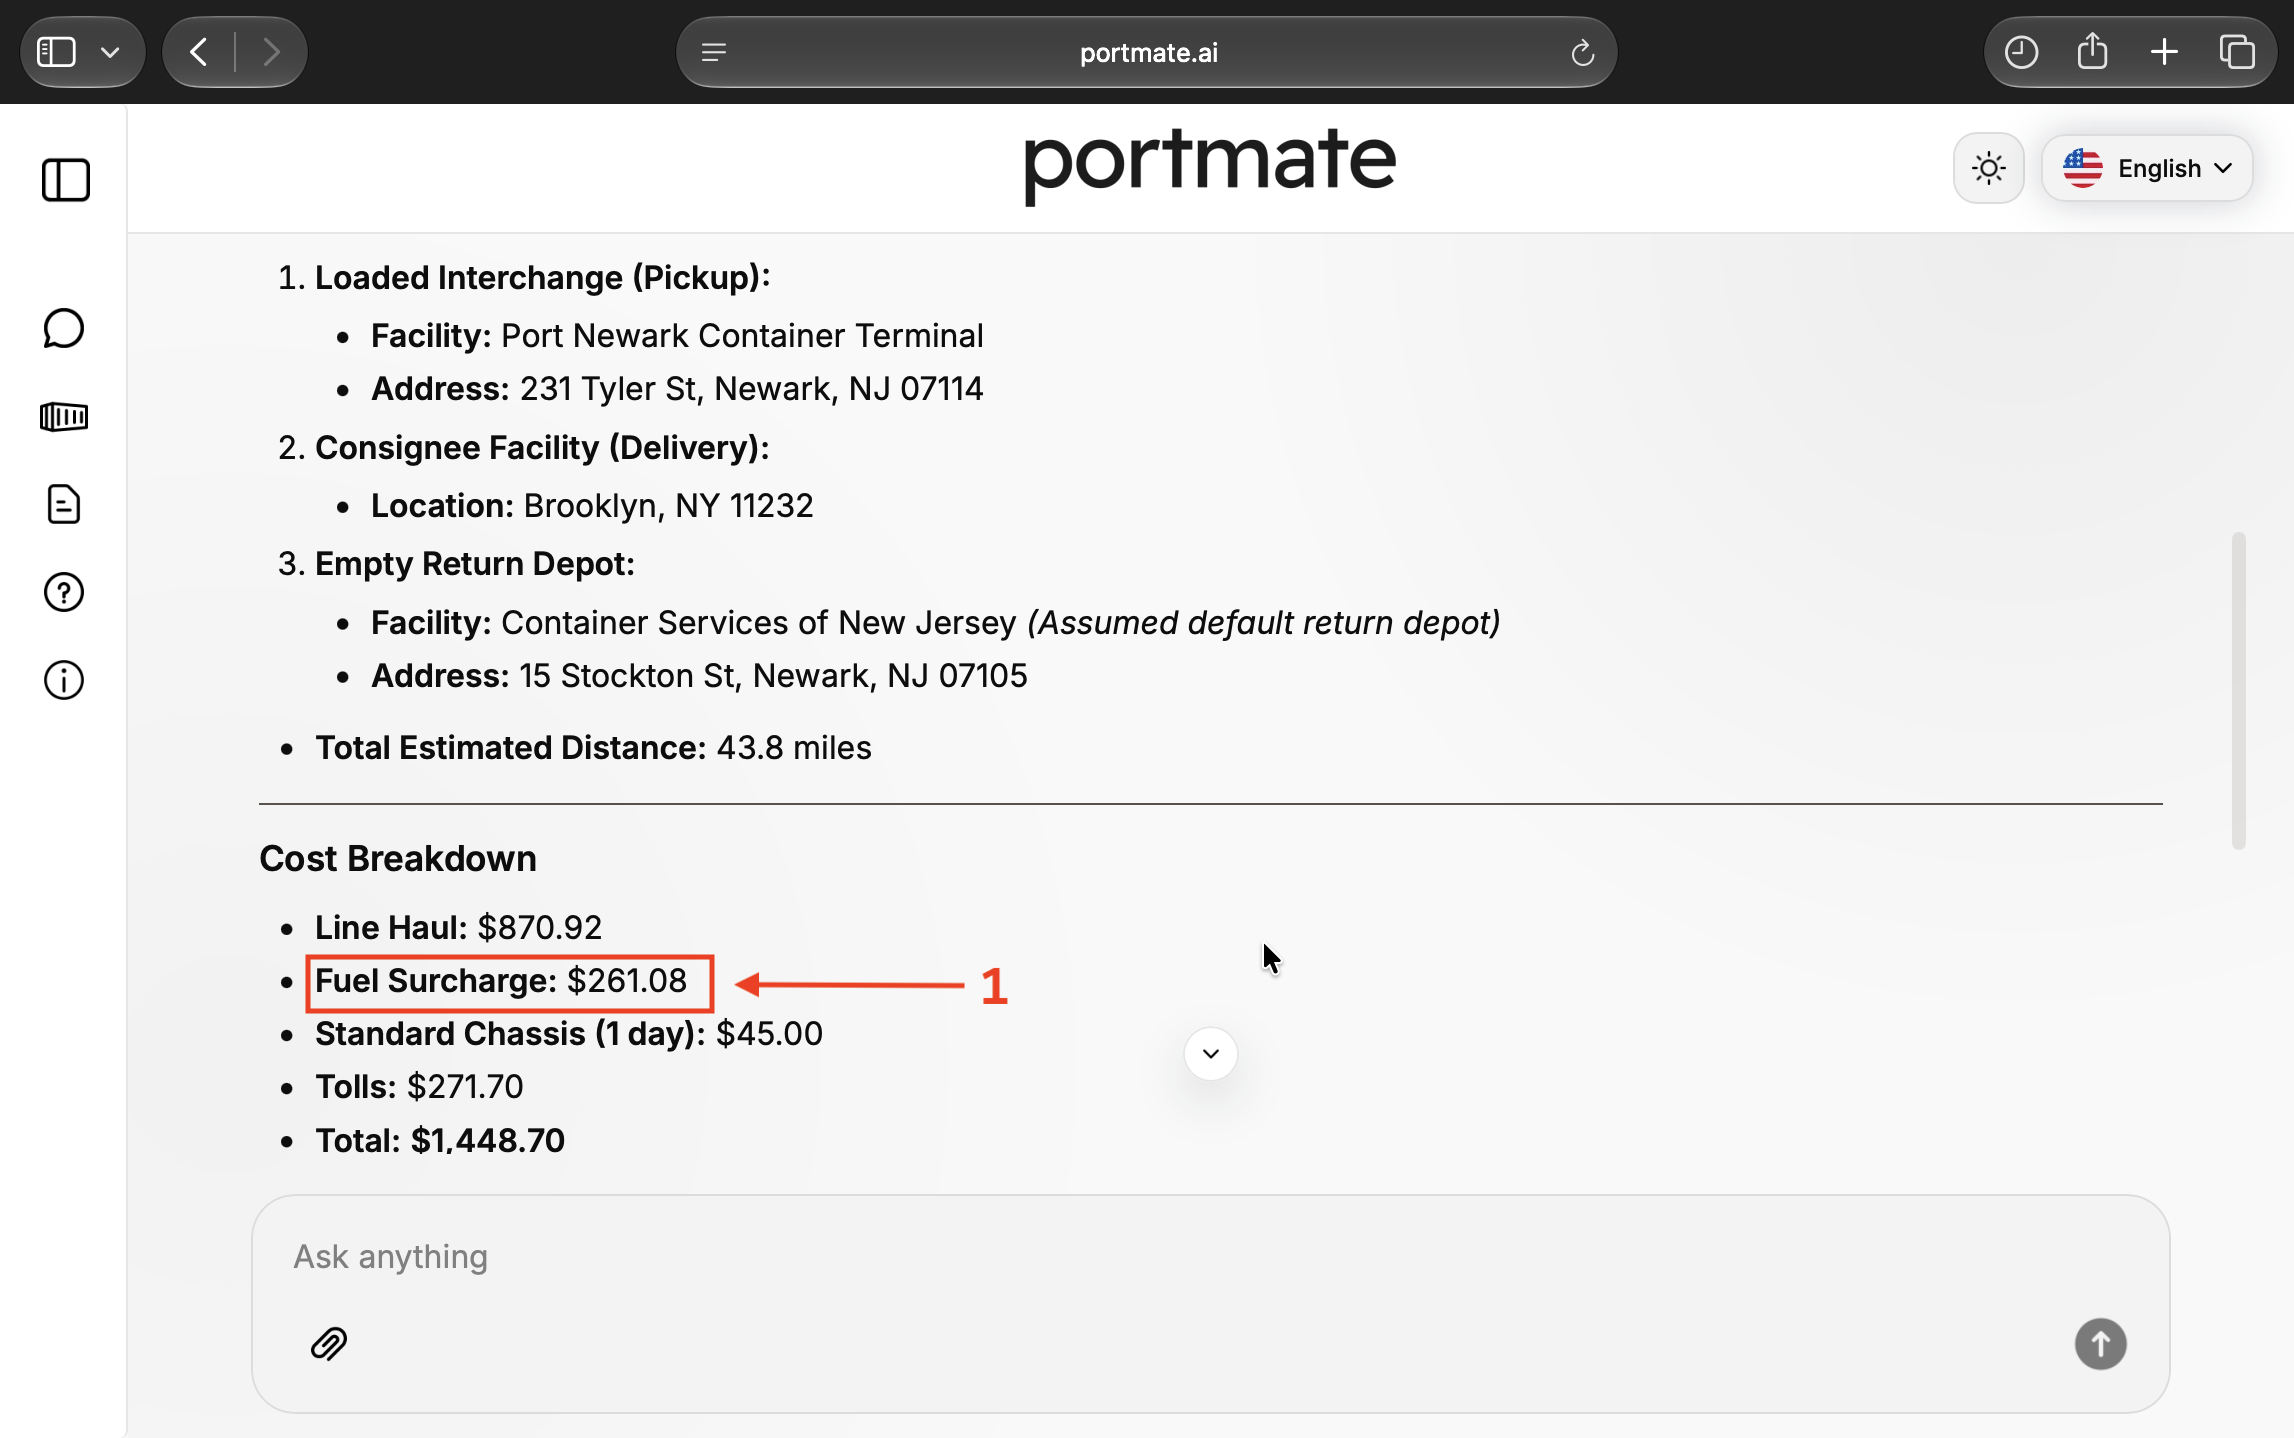Open the Reader view icon in address bar
The height and width of the screenshot is (1438, 2294).
click(714, 52)
